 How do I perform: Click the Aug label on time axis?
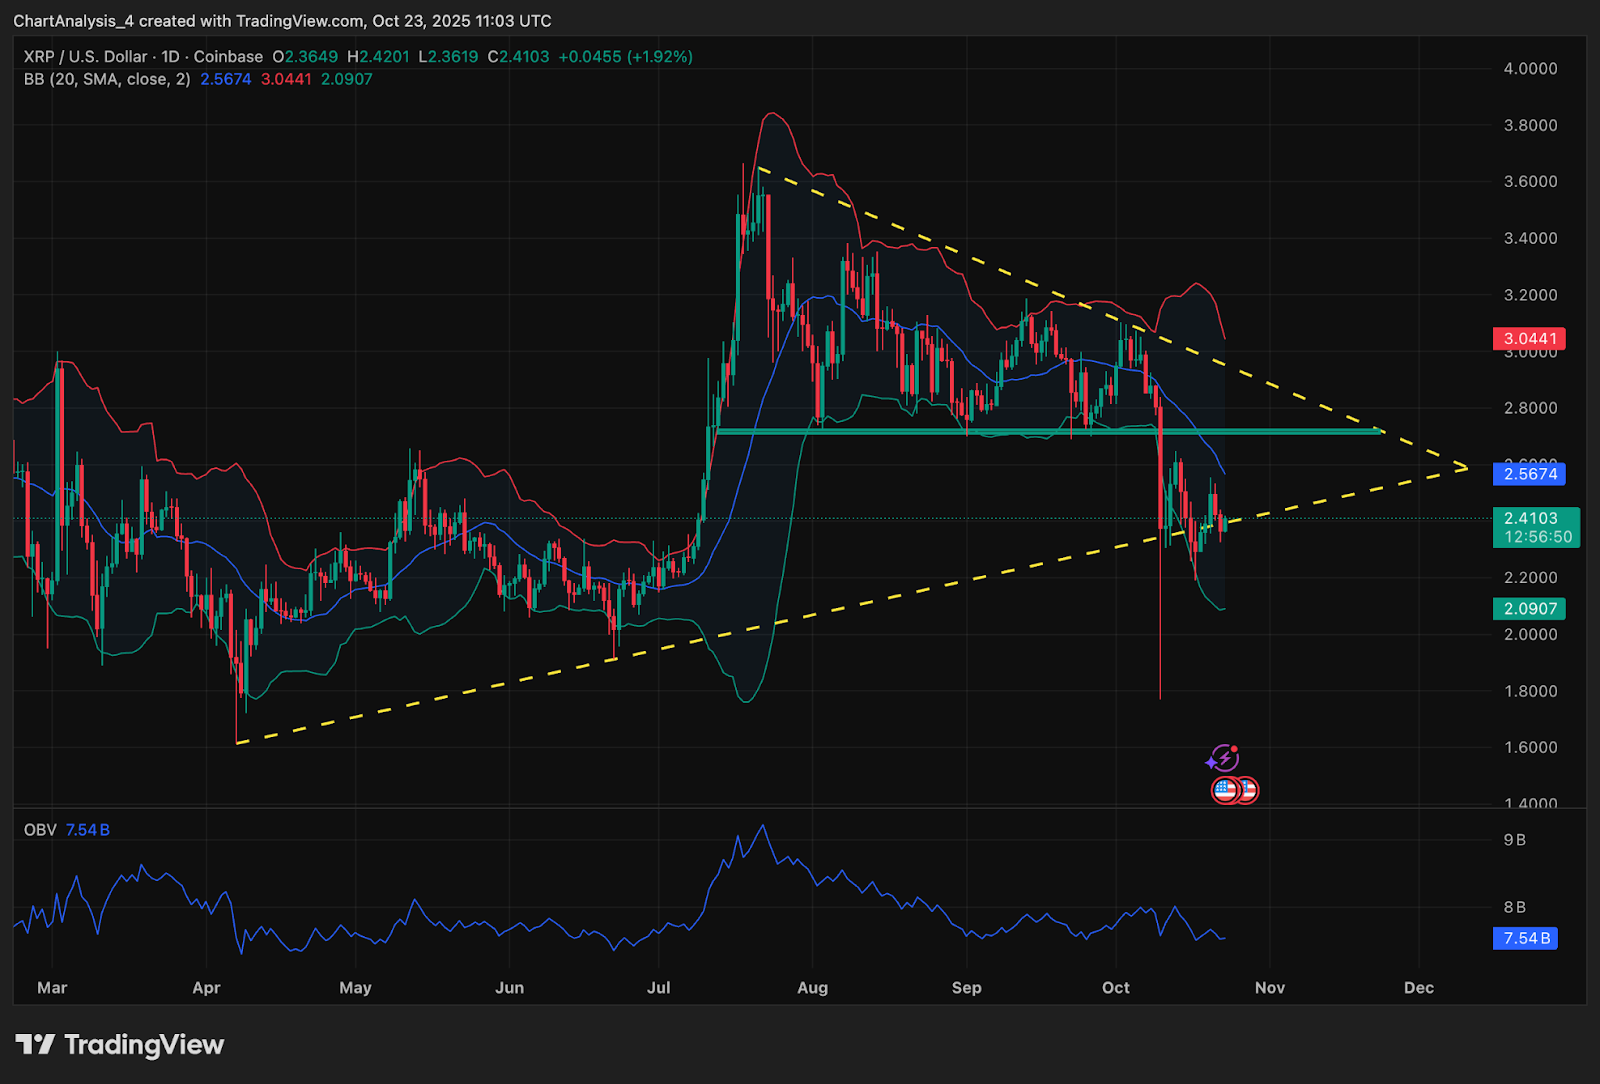812,988
